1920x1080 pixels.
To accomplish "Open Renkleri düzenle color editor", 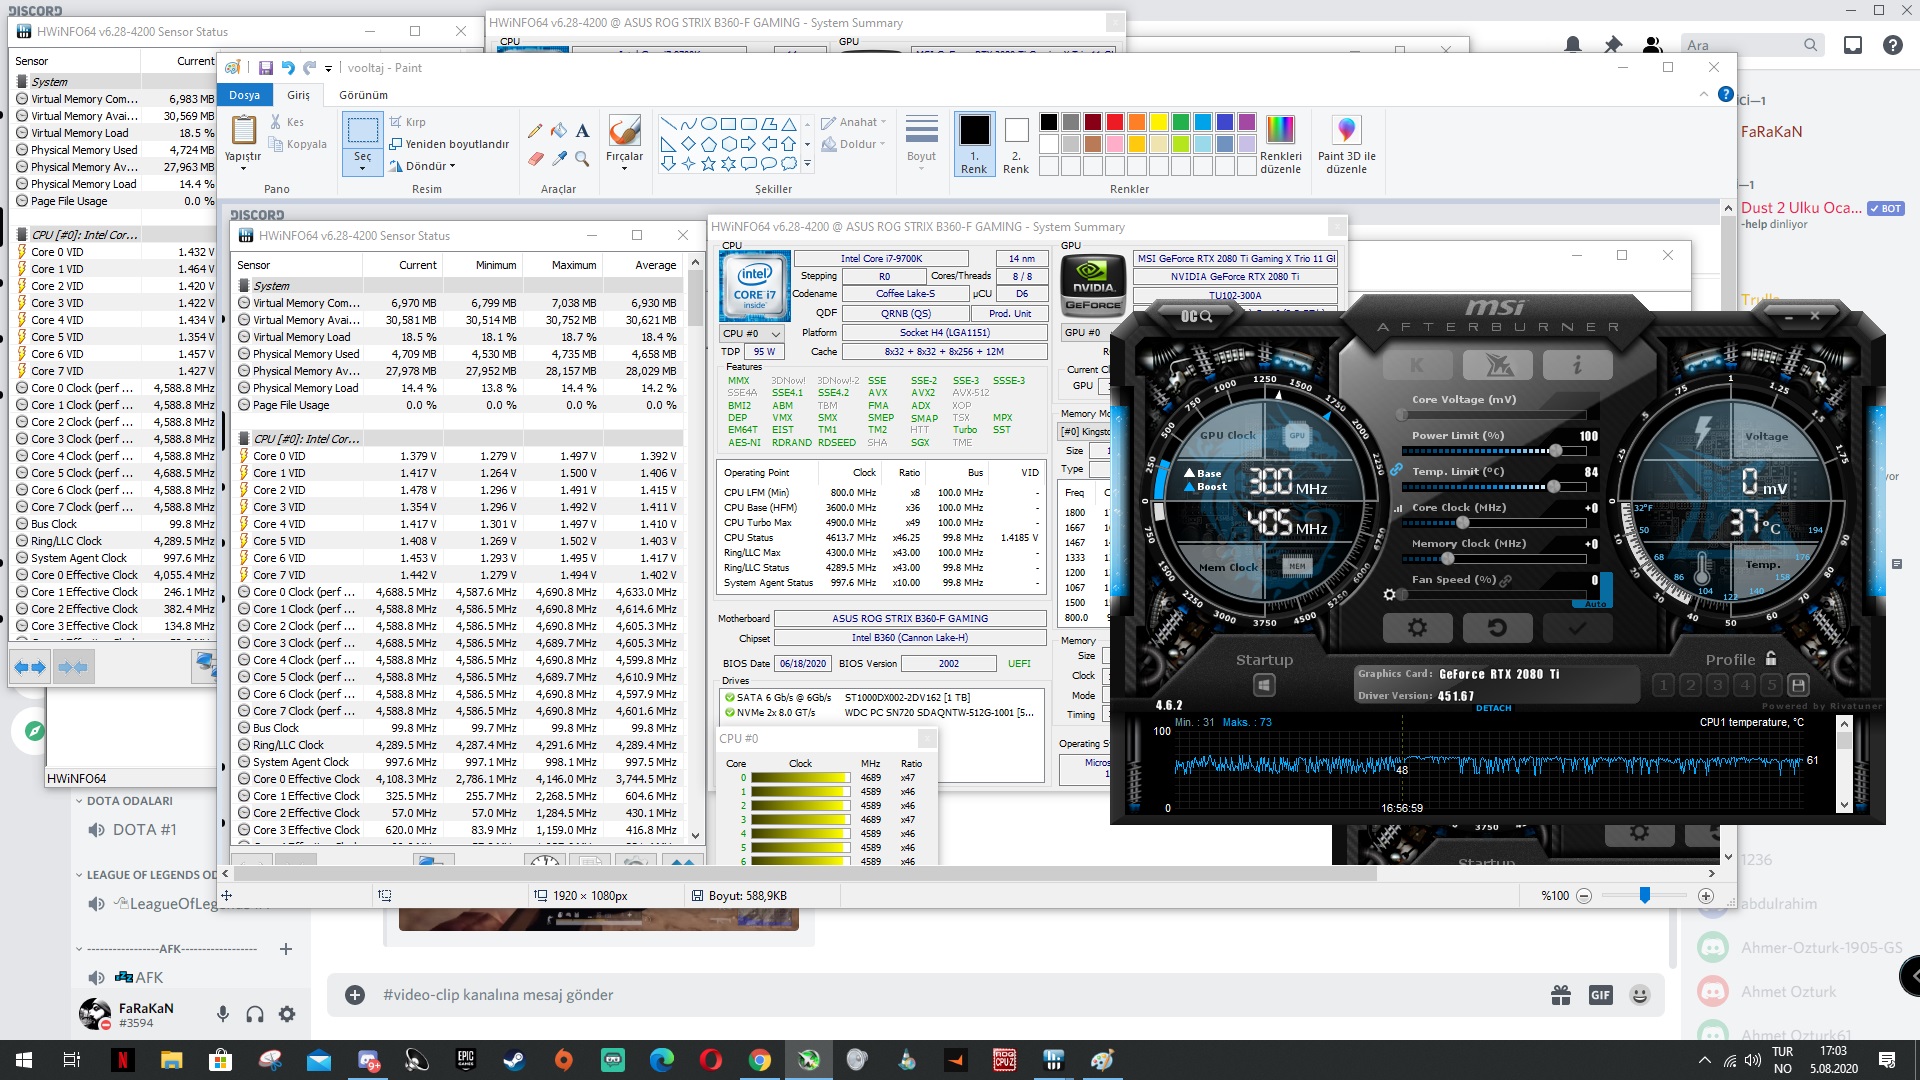I will (x=1280, y=144).
